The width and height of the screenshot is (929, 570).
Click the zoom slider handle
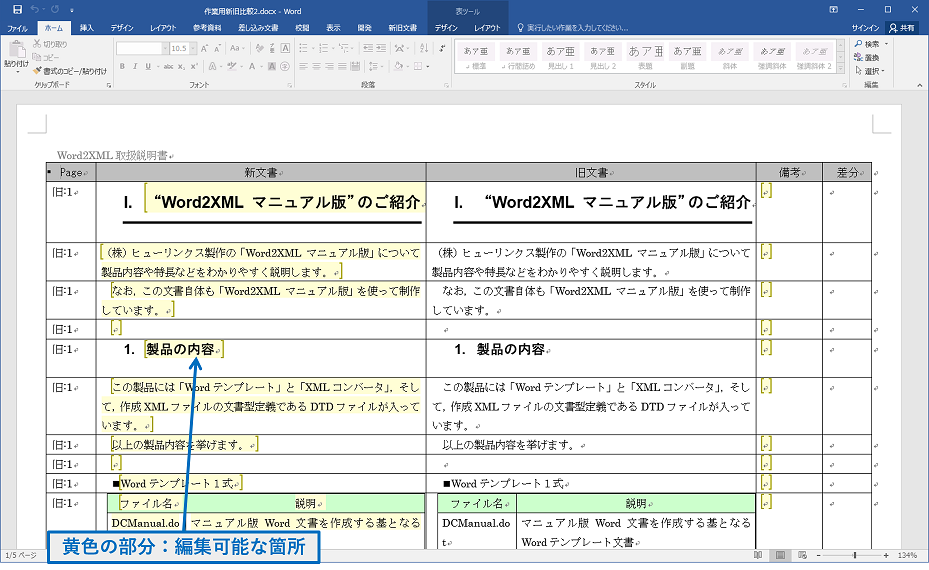click(854, 555)
